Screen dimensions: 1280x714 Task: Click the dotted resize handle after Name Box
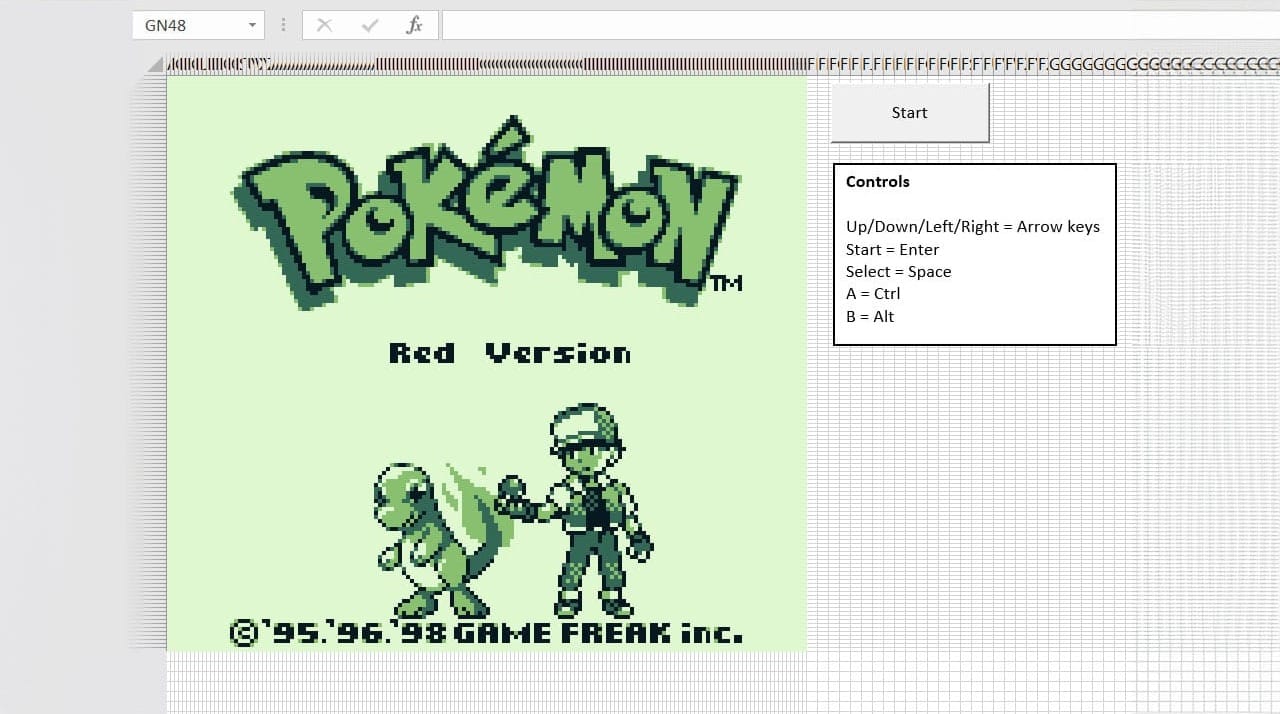[283, 25]
